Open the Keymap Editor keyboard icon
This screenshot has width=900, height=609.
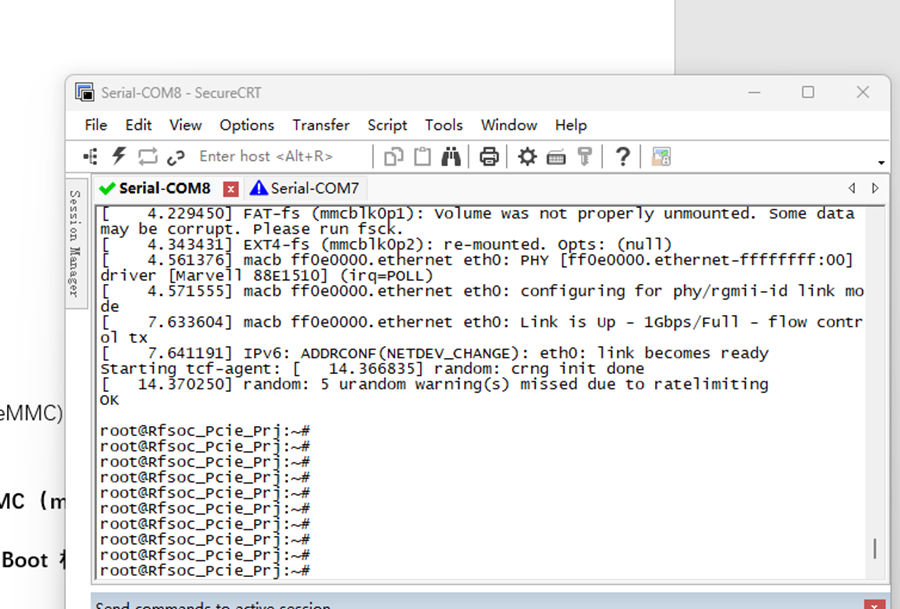click(x=556, y=157)
